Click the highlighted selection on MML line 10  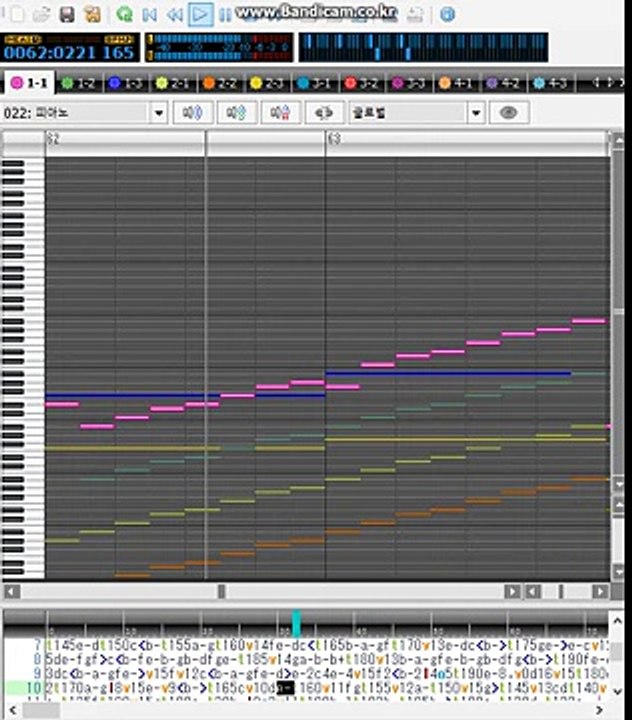pos(285,688)
